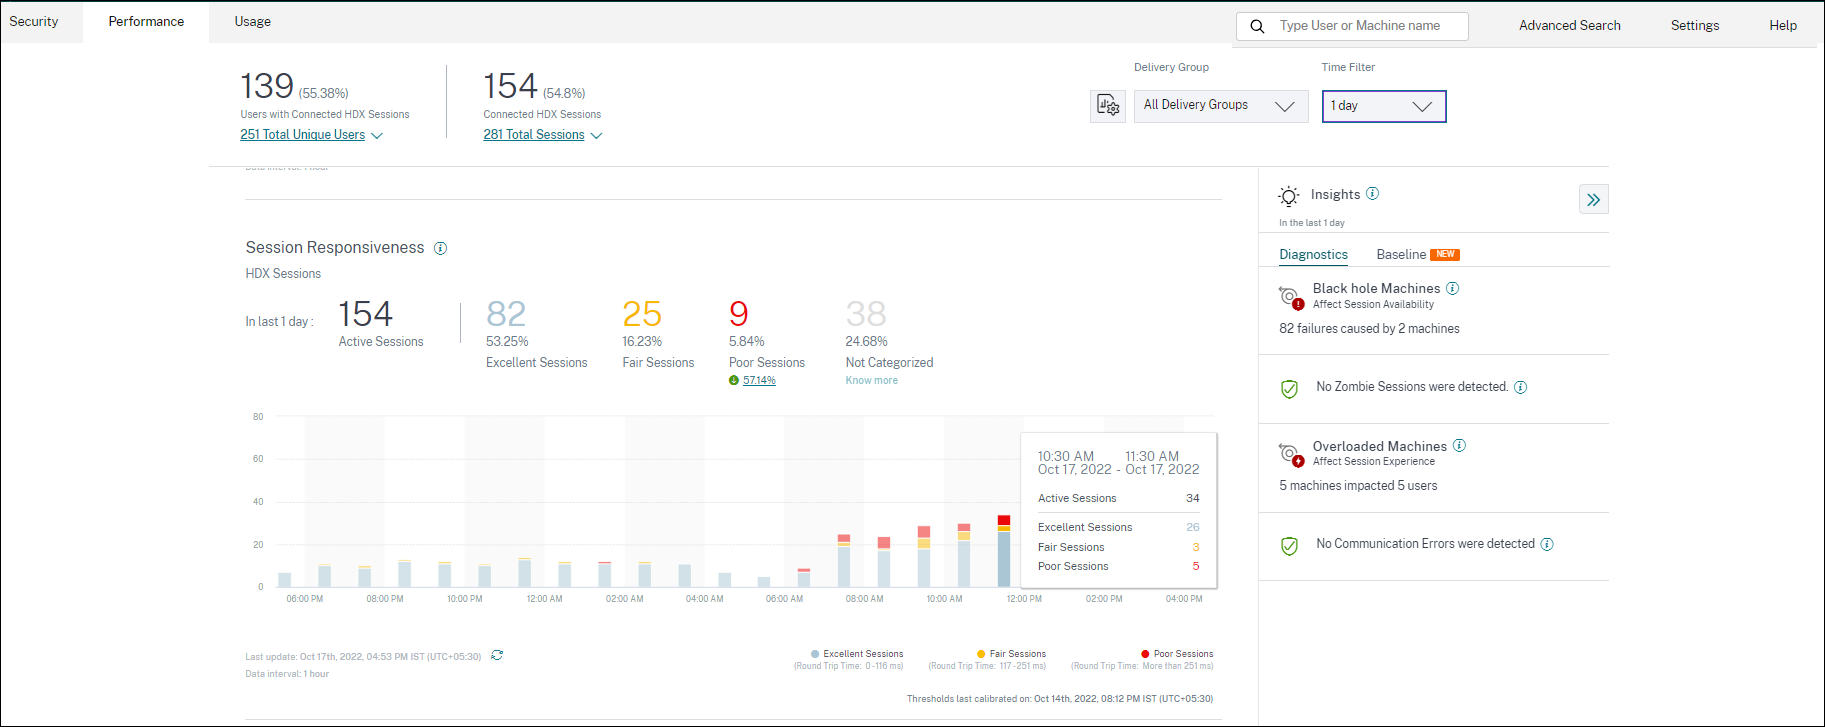The image size is (1825, 727).
Task: Click info icon next to Session Responsiveness
Action: 440,248
